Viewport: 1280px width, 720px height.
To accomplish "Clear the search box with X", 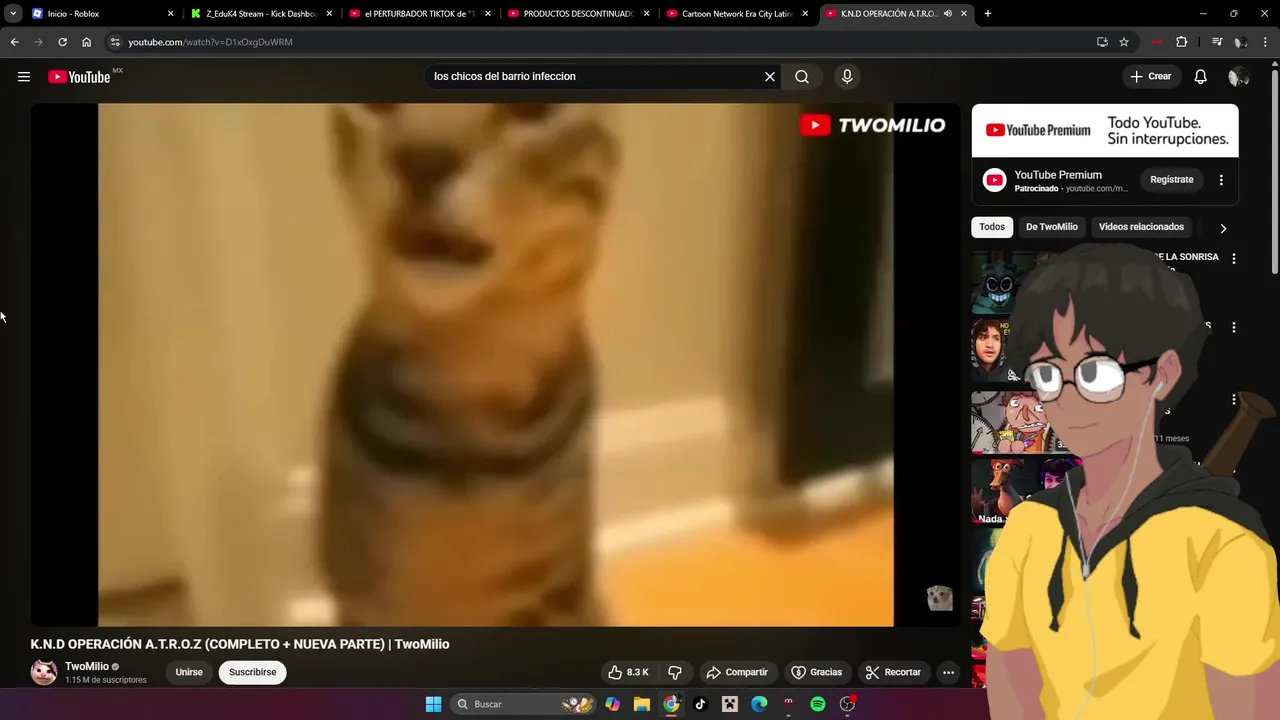I will (770, 77).
